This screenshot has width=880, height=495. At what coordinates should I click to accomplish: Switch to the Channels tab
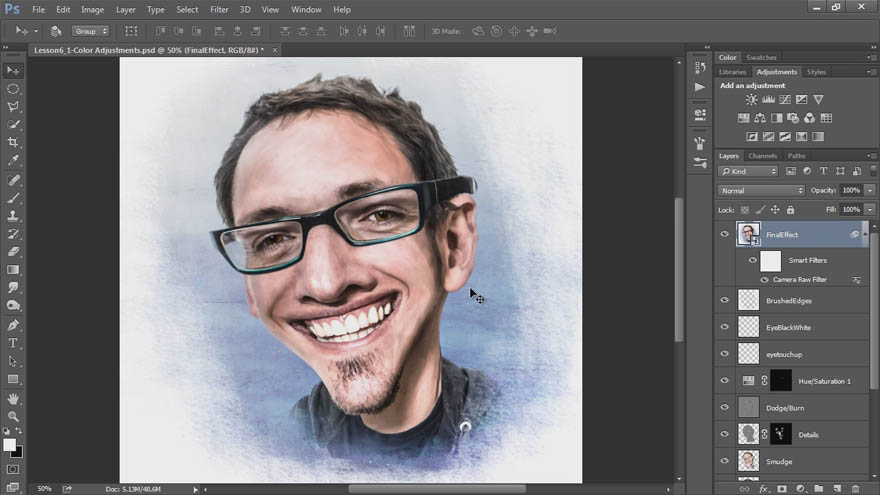click(762, 156)
